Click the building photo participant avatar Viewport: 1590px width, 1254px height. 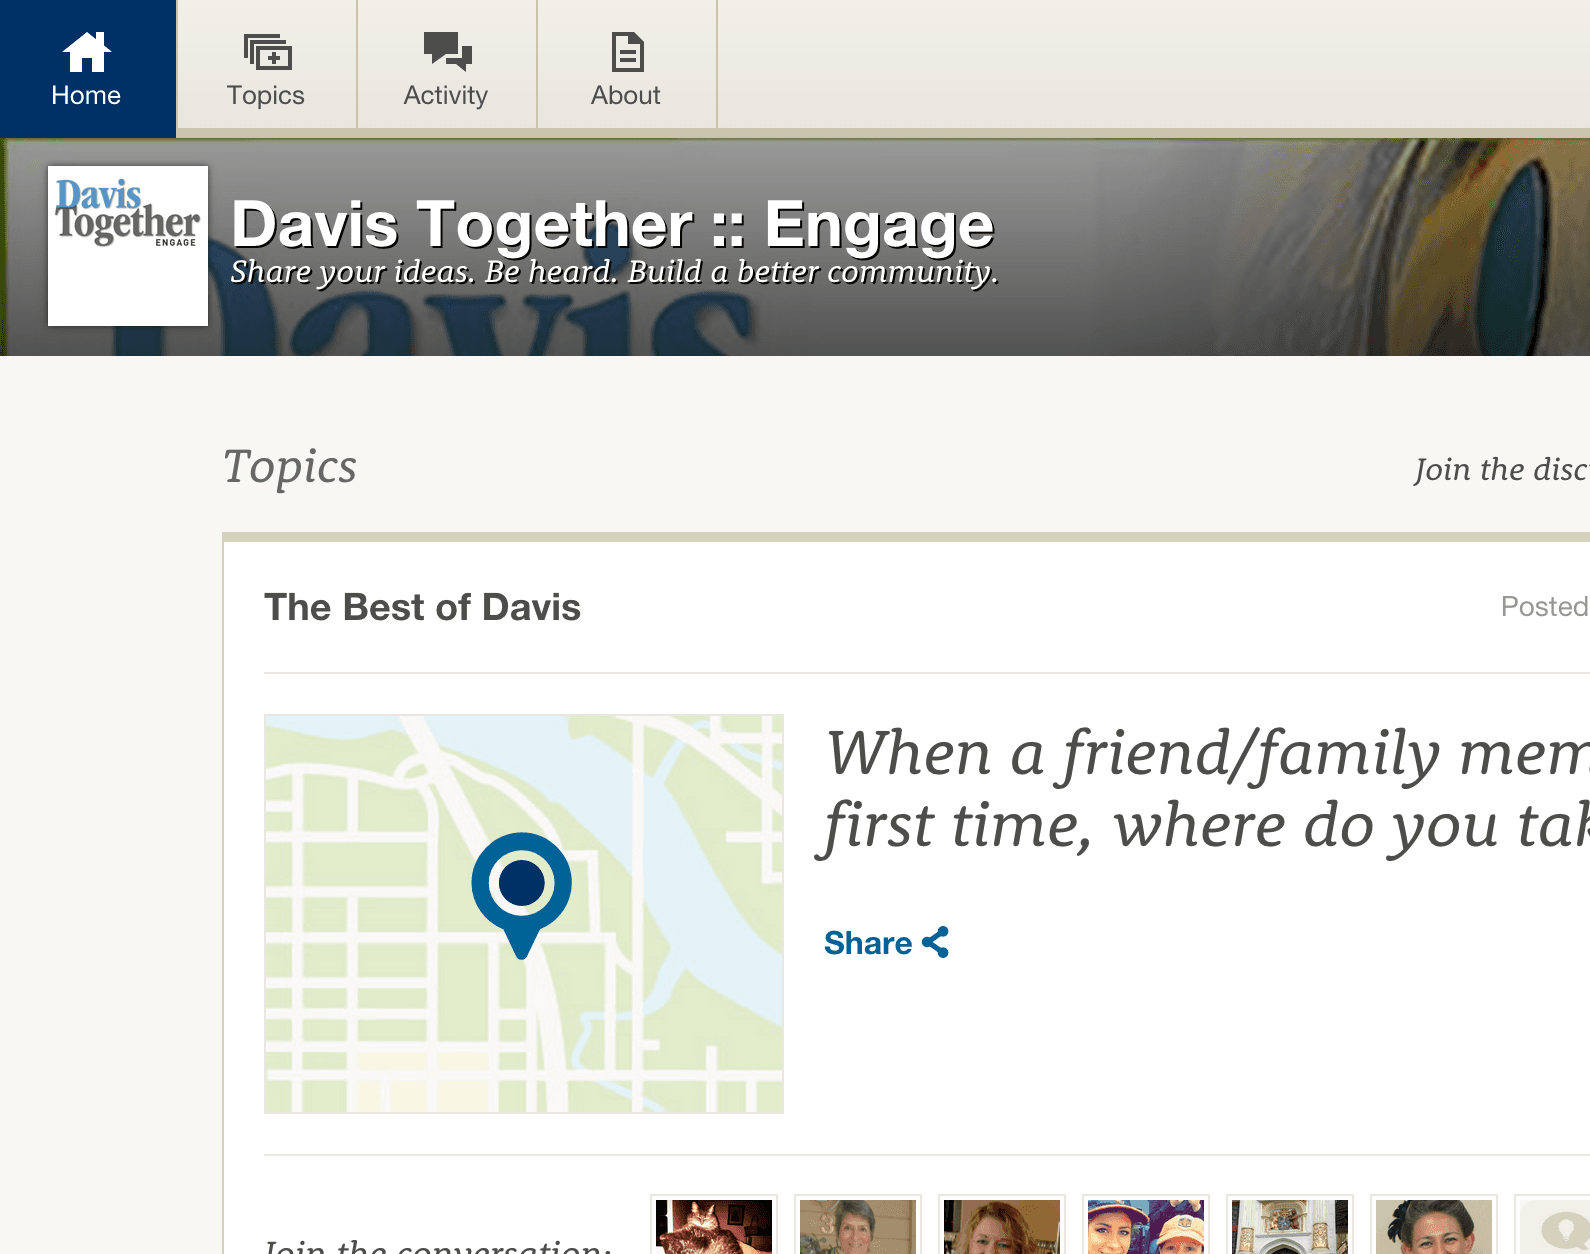(1290, 1226)
